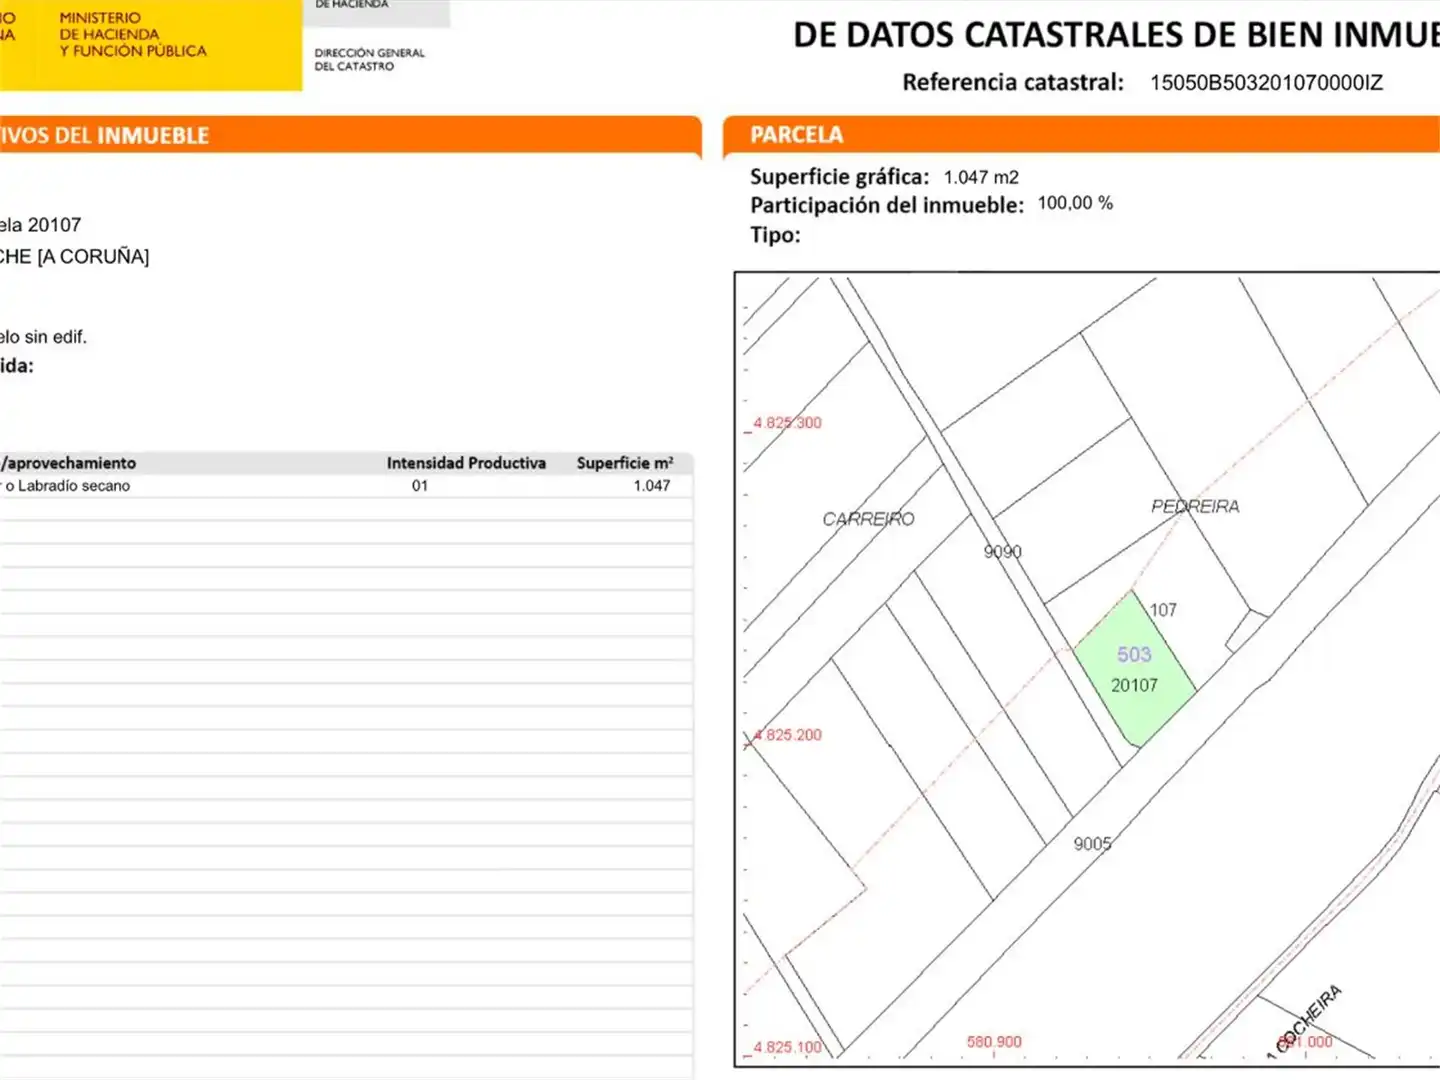This screenshot has width=1440, height=1080.
Task: Click the '4.825.200' coordinate label
Action: tap(787, 735)
